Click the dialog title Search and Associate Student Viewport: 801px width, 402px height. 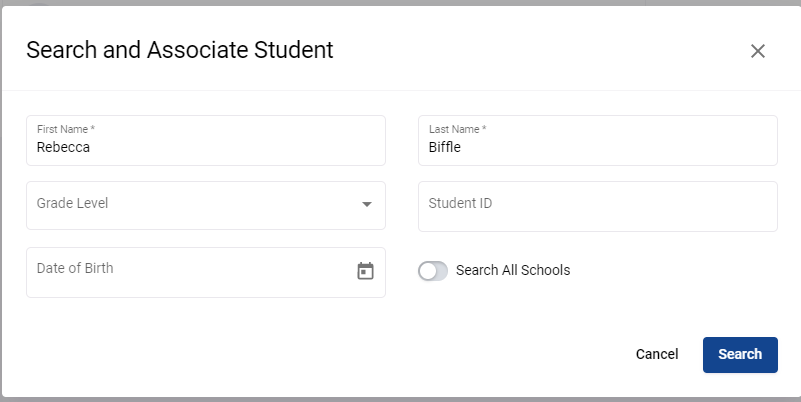pyautogui.click(x=180, y=50)
